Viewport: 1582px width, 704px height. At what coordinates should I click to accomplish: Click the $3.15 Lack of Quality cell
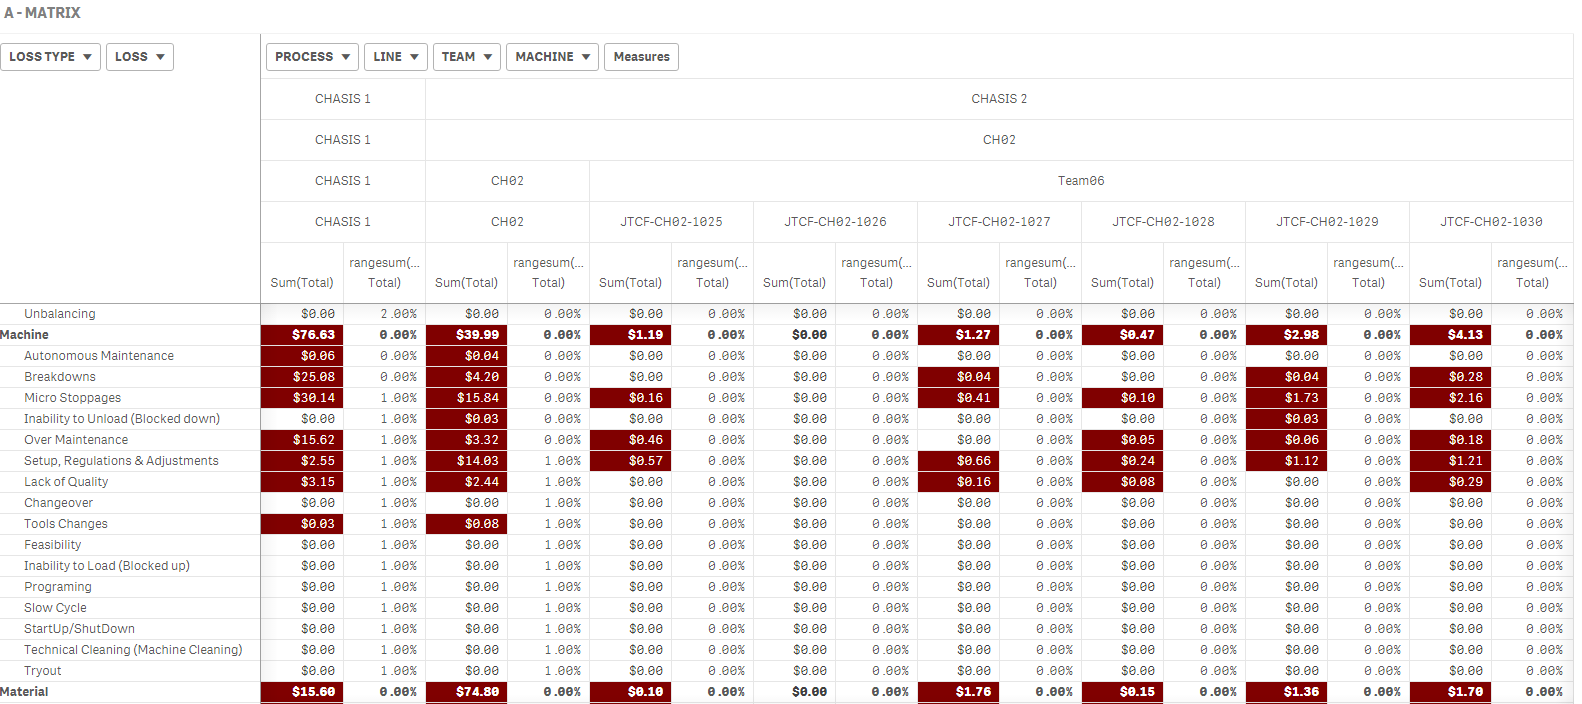(302, 482)
